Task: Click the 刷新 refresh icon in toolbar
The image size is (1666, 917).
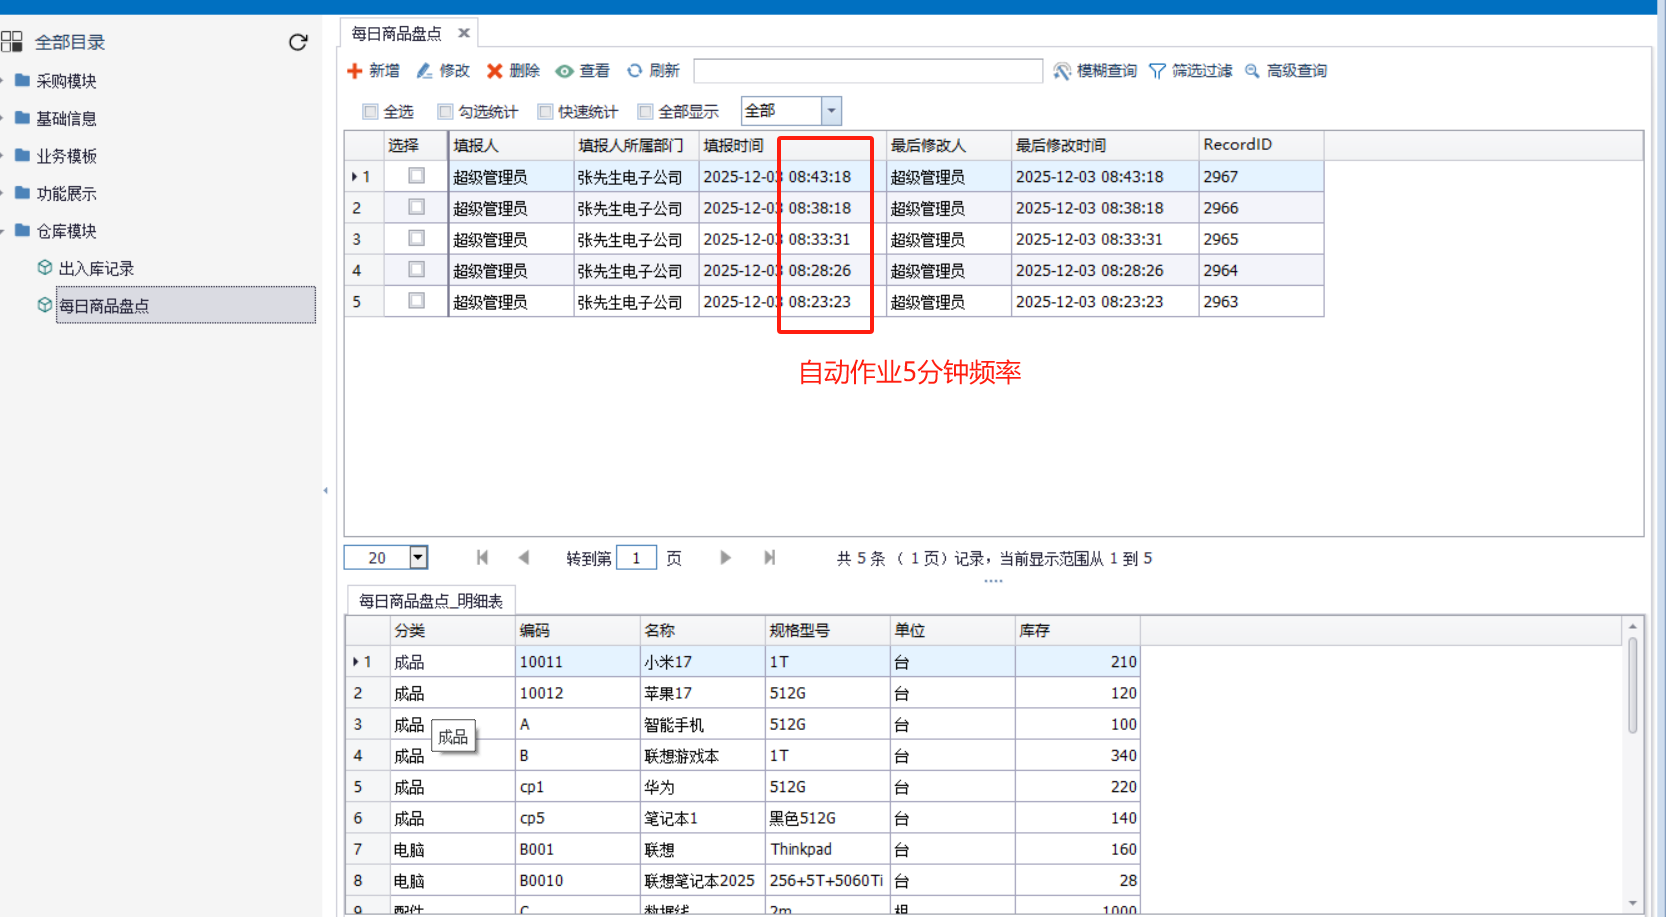Action: [x=635, y=71]
